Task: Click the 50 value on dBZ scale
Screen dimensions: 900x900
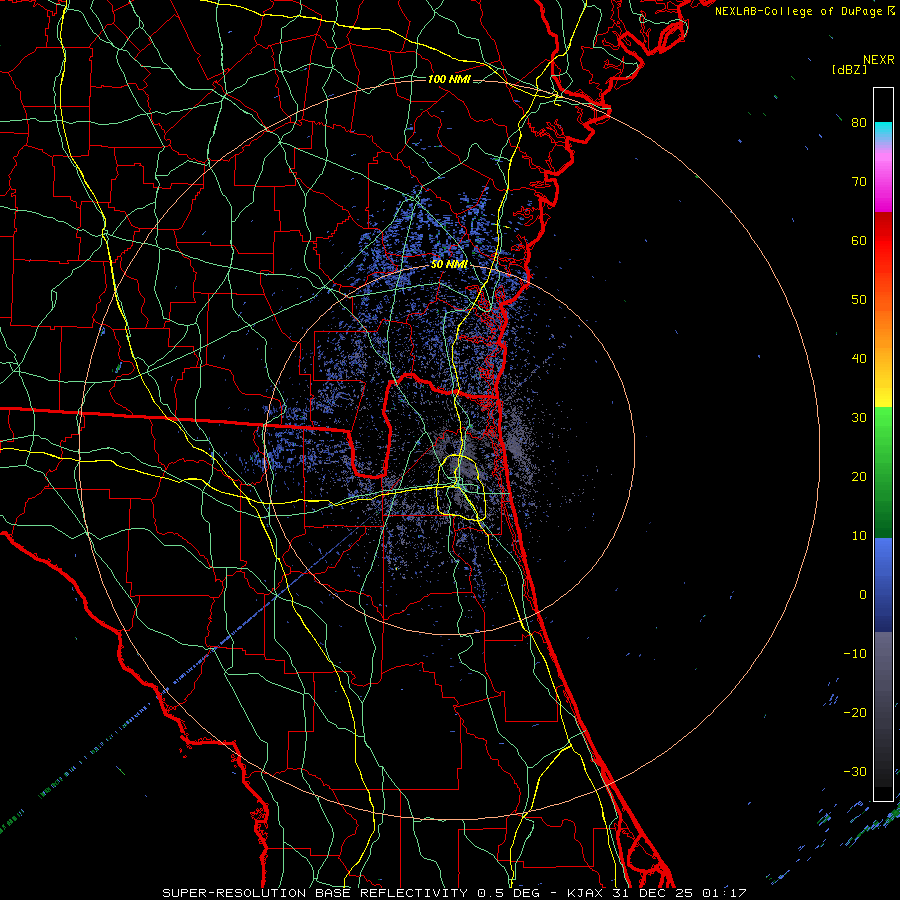Action: tap(859, 300)
